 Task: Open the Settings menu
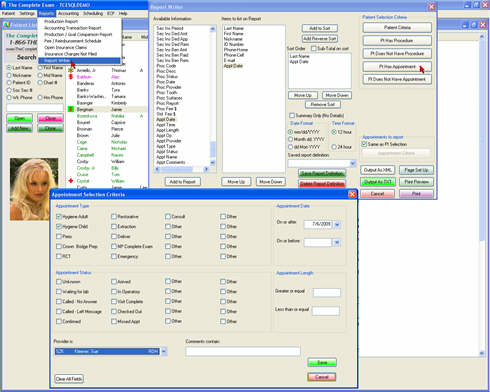point(27,13)
